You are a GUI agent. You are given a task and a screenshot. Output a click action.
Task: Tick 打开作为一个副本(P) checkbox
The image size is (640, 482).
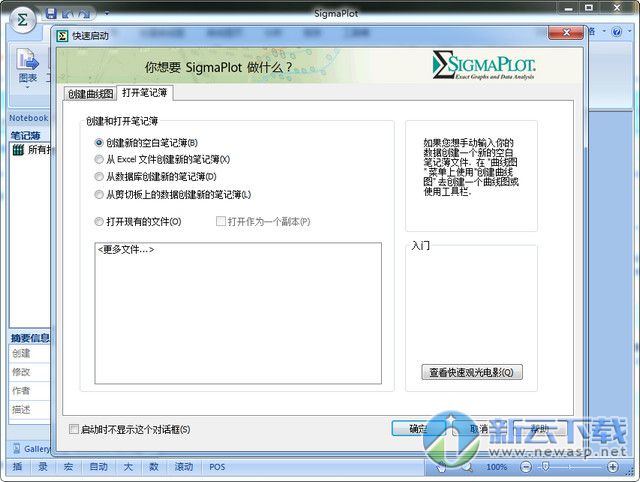[221, 221]
